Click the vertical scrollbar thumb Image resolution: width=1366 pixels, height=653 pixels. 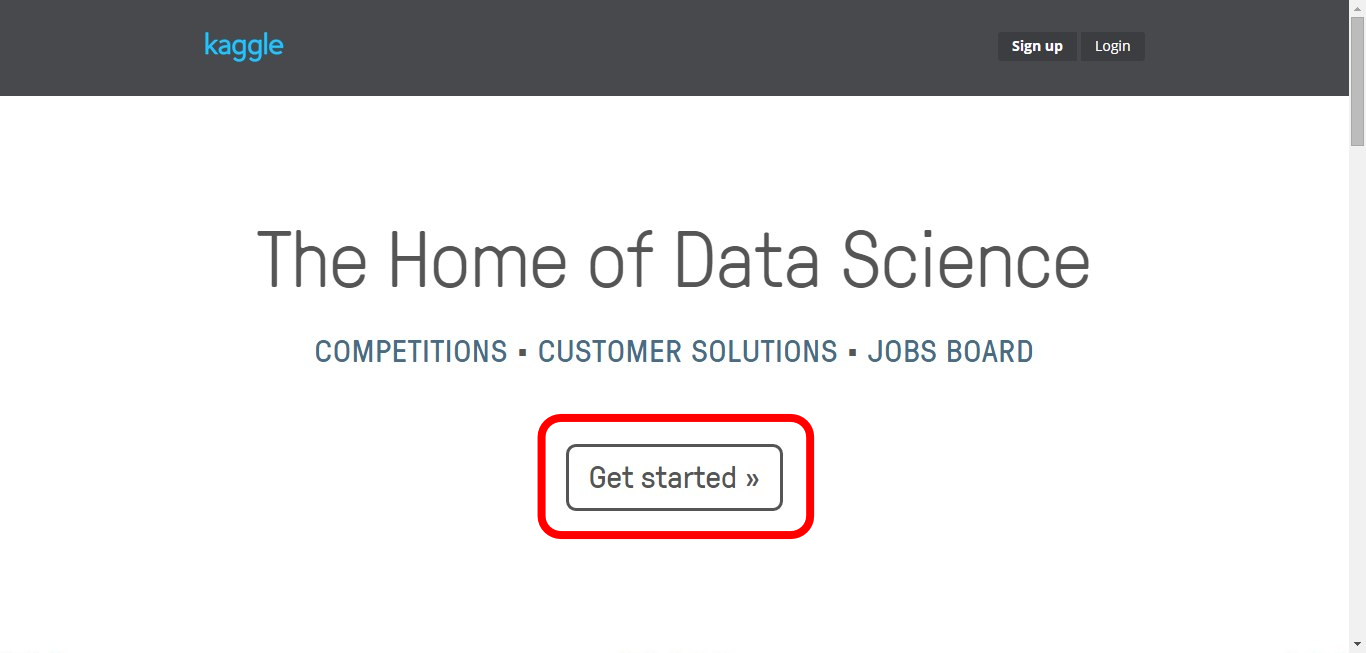coord(1357,80)
